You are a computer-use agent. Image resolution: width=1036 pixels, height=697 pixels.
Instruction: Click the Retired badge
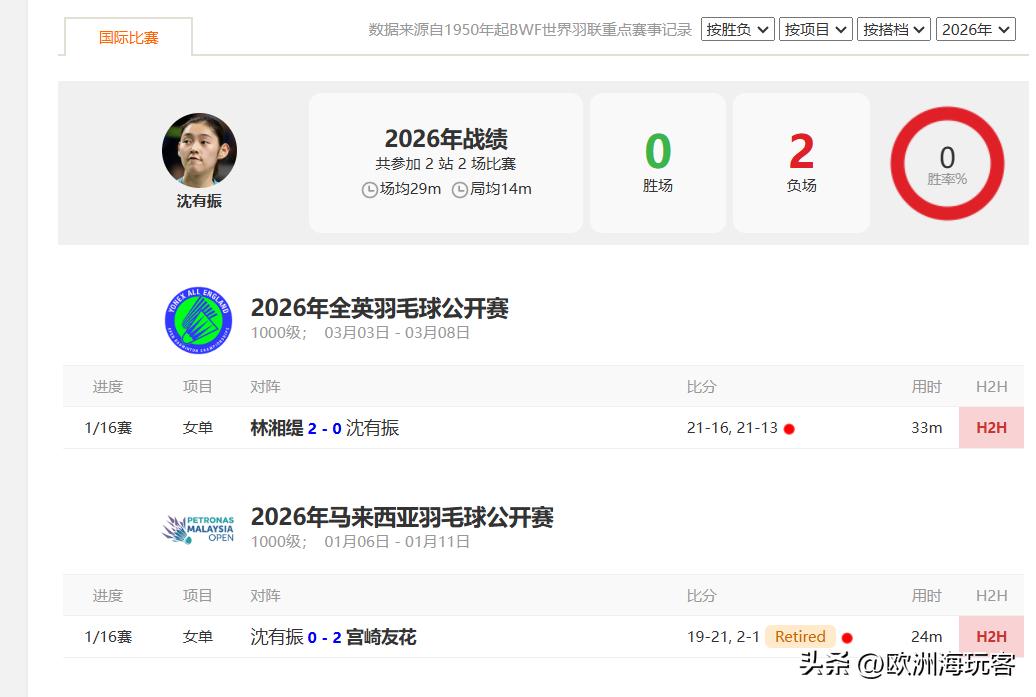tap(800, 636)
